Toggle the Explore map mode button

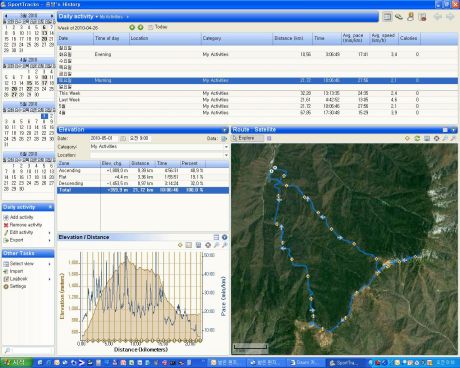248,138
